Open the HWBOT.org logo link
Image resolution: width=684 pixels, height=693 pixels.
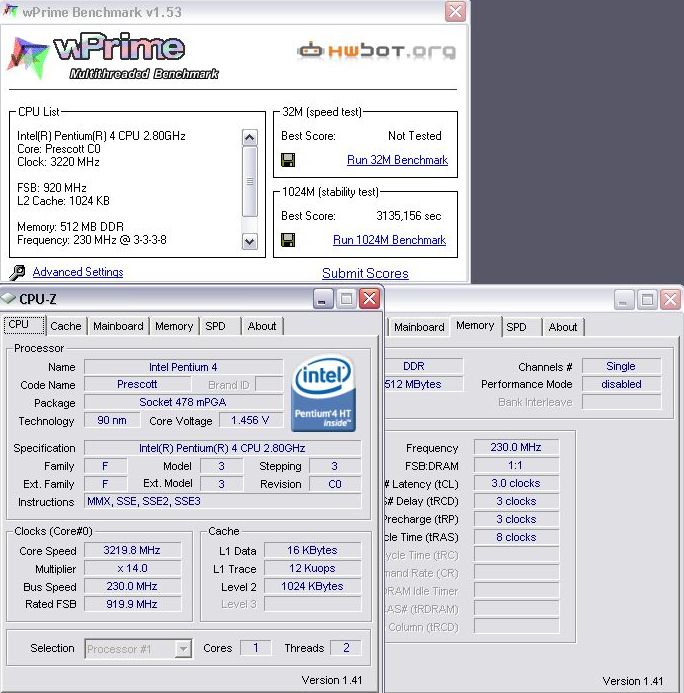pos(376,51)
